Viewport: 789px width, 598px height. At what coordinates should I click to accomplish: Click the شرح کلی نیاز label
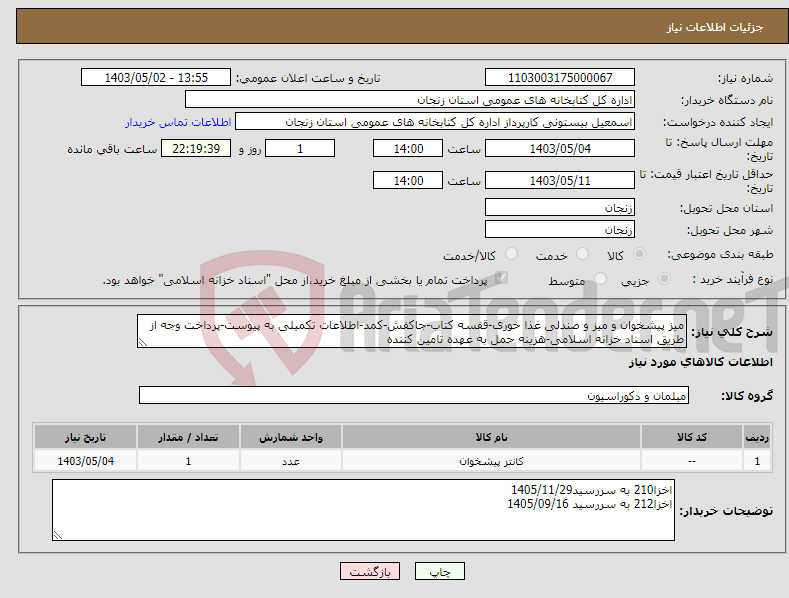point(732,332)
